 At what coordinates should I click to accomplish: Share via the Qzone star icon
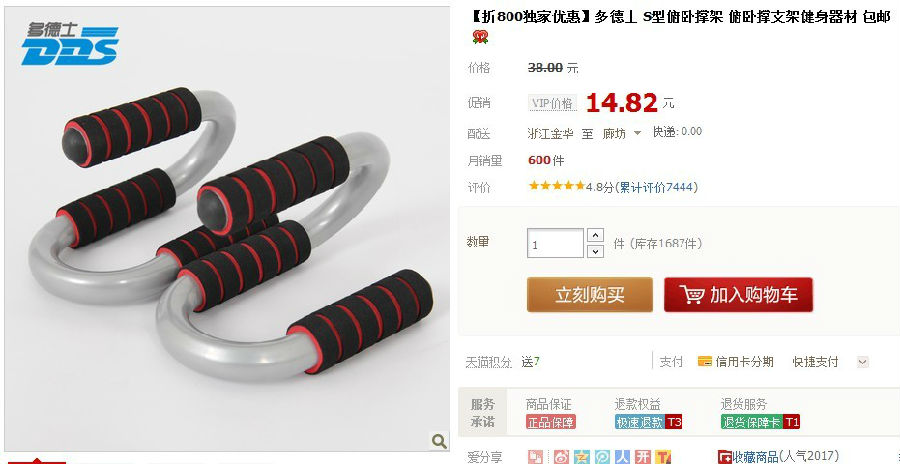(x=582, y=457)
